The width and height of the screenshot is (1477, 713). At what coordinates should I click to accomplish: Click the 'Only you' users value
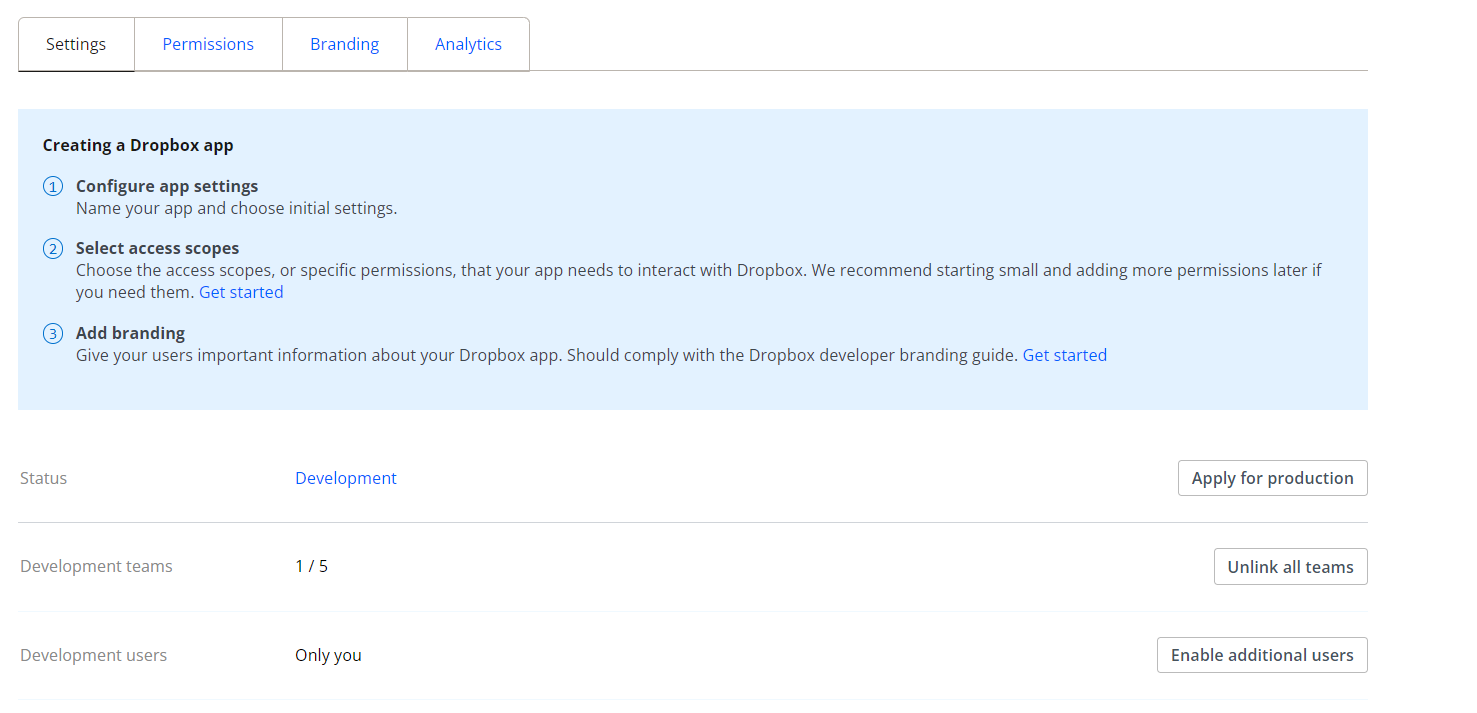click(x=328, y=655)
